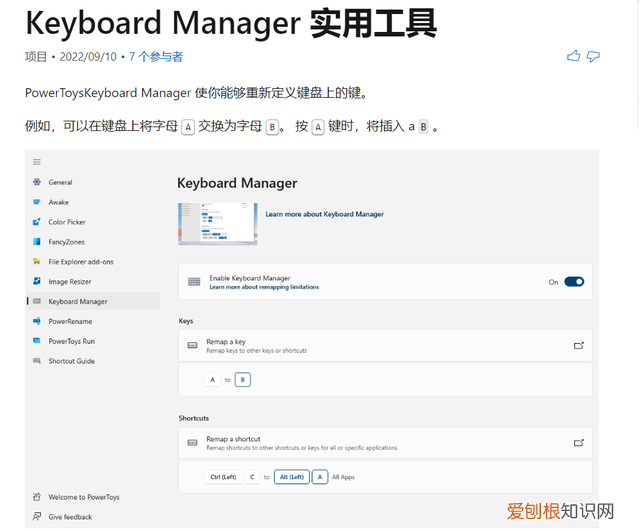Click the Welcome to PowerToys icon
Viewport: 640px width, 530px height.
click(37, 497)
